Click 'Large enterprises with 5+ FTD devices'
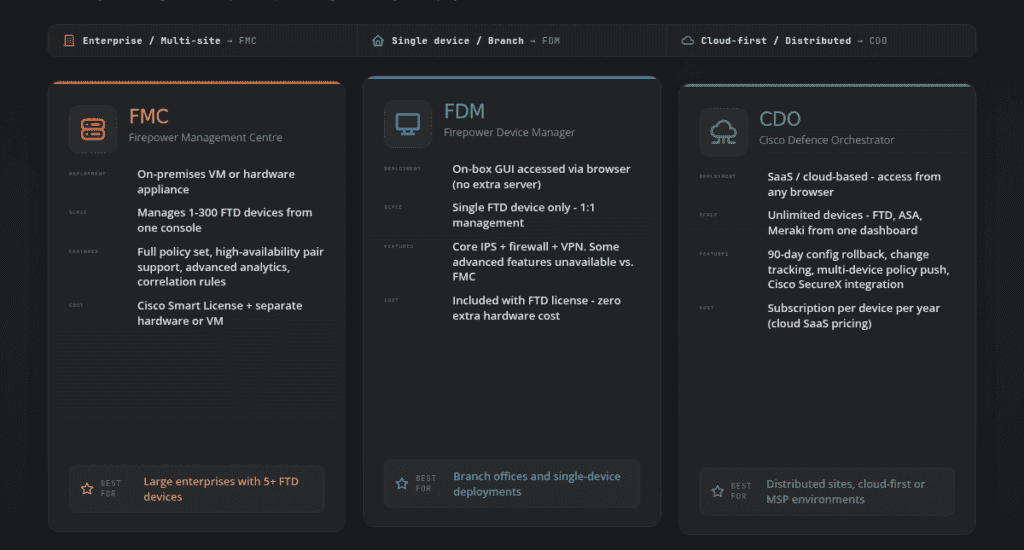The width and height of the screenshot is (1024, 550). pyautogui.click(x=221, y=489)
